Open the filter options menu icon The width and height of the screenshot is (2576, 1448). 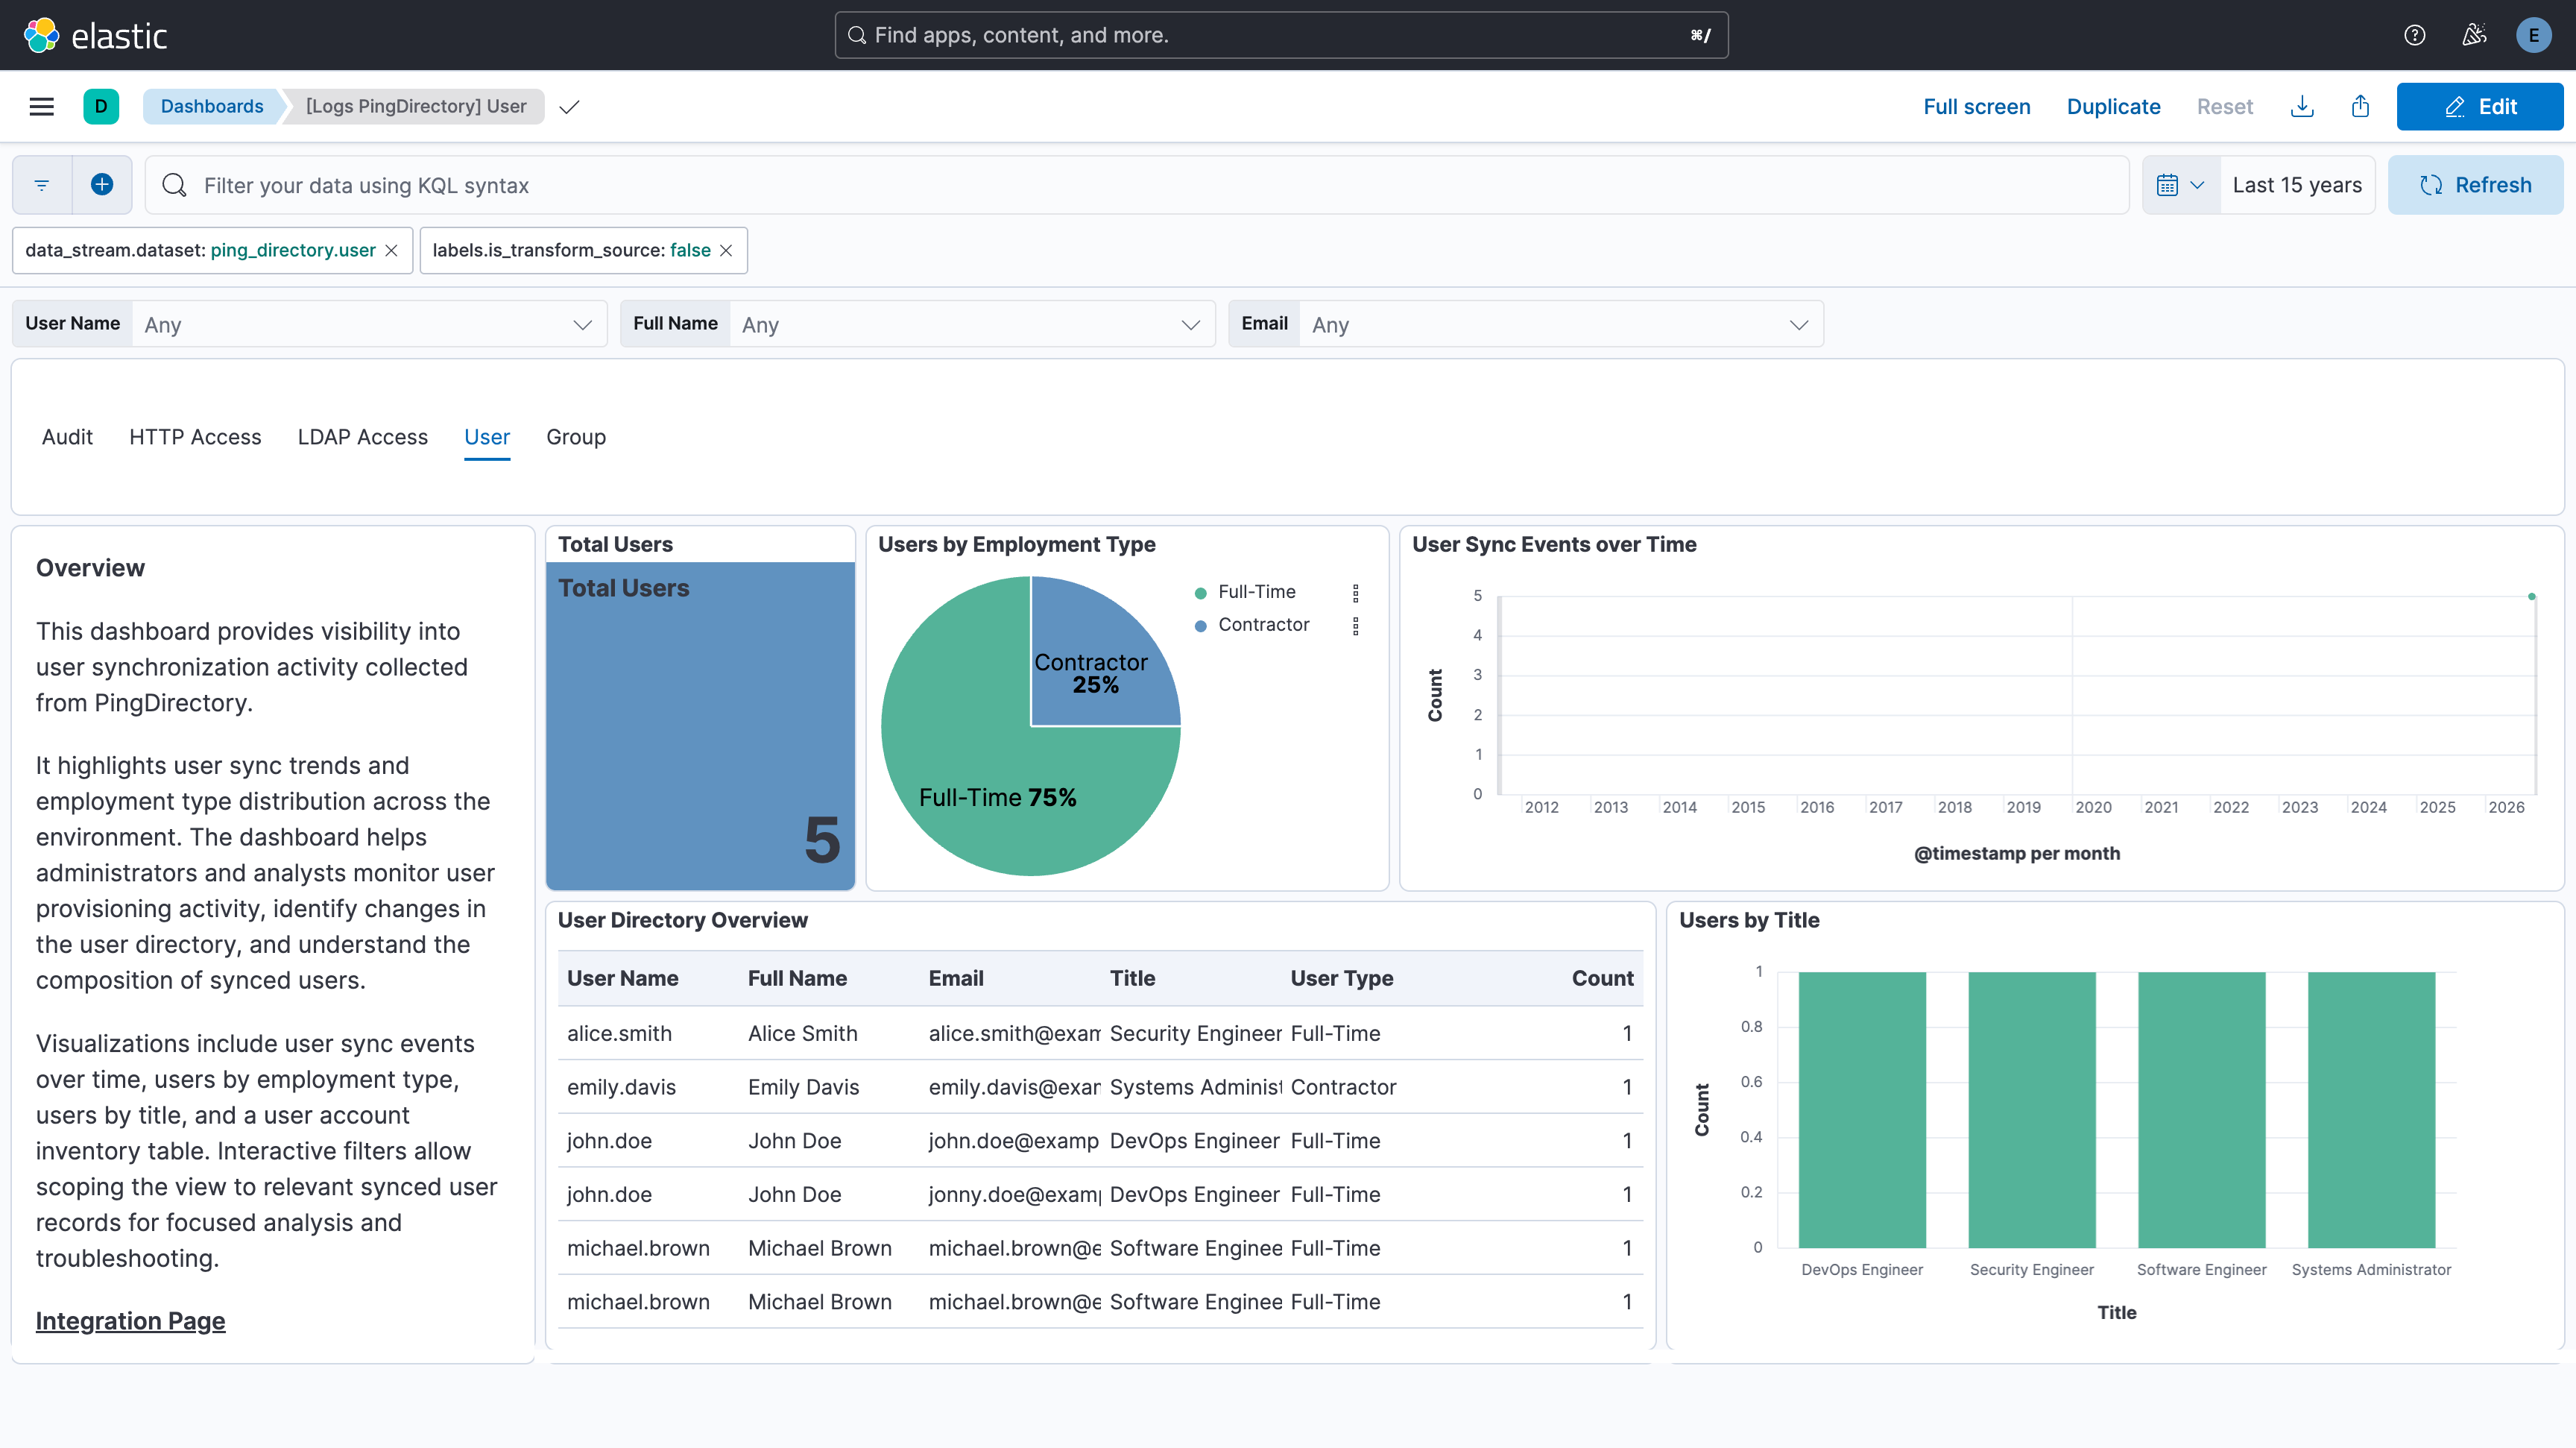pos(42,185)
